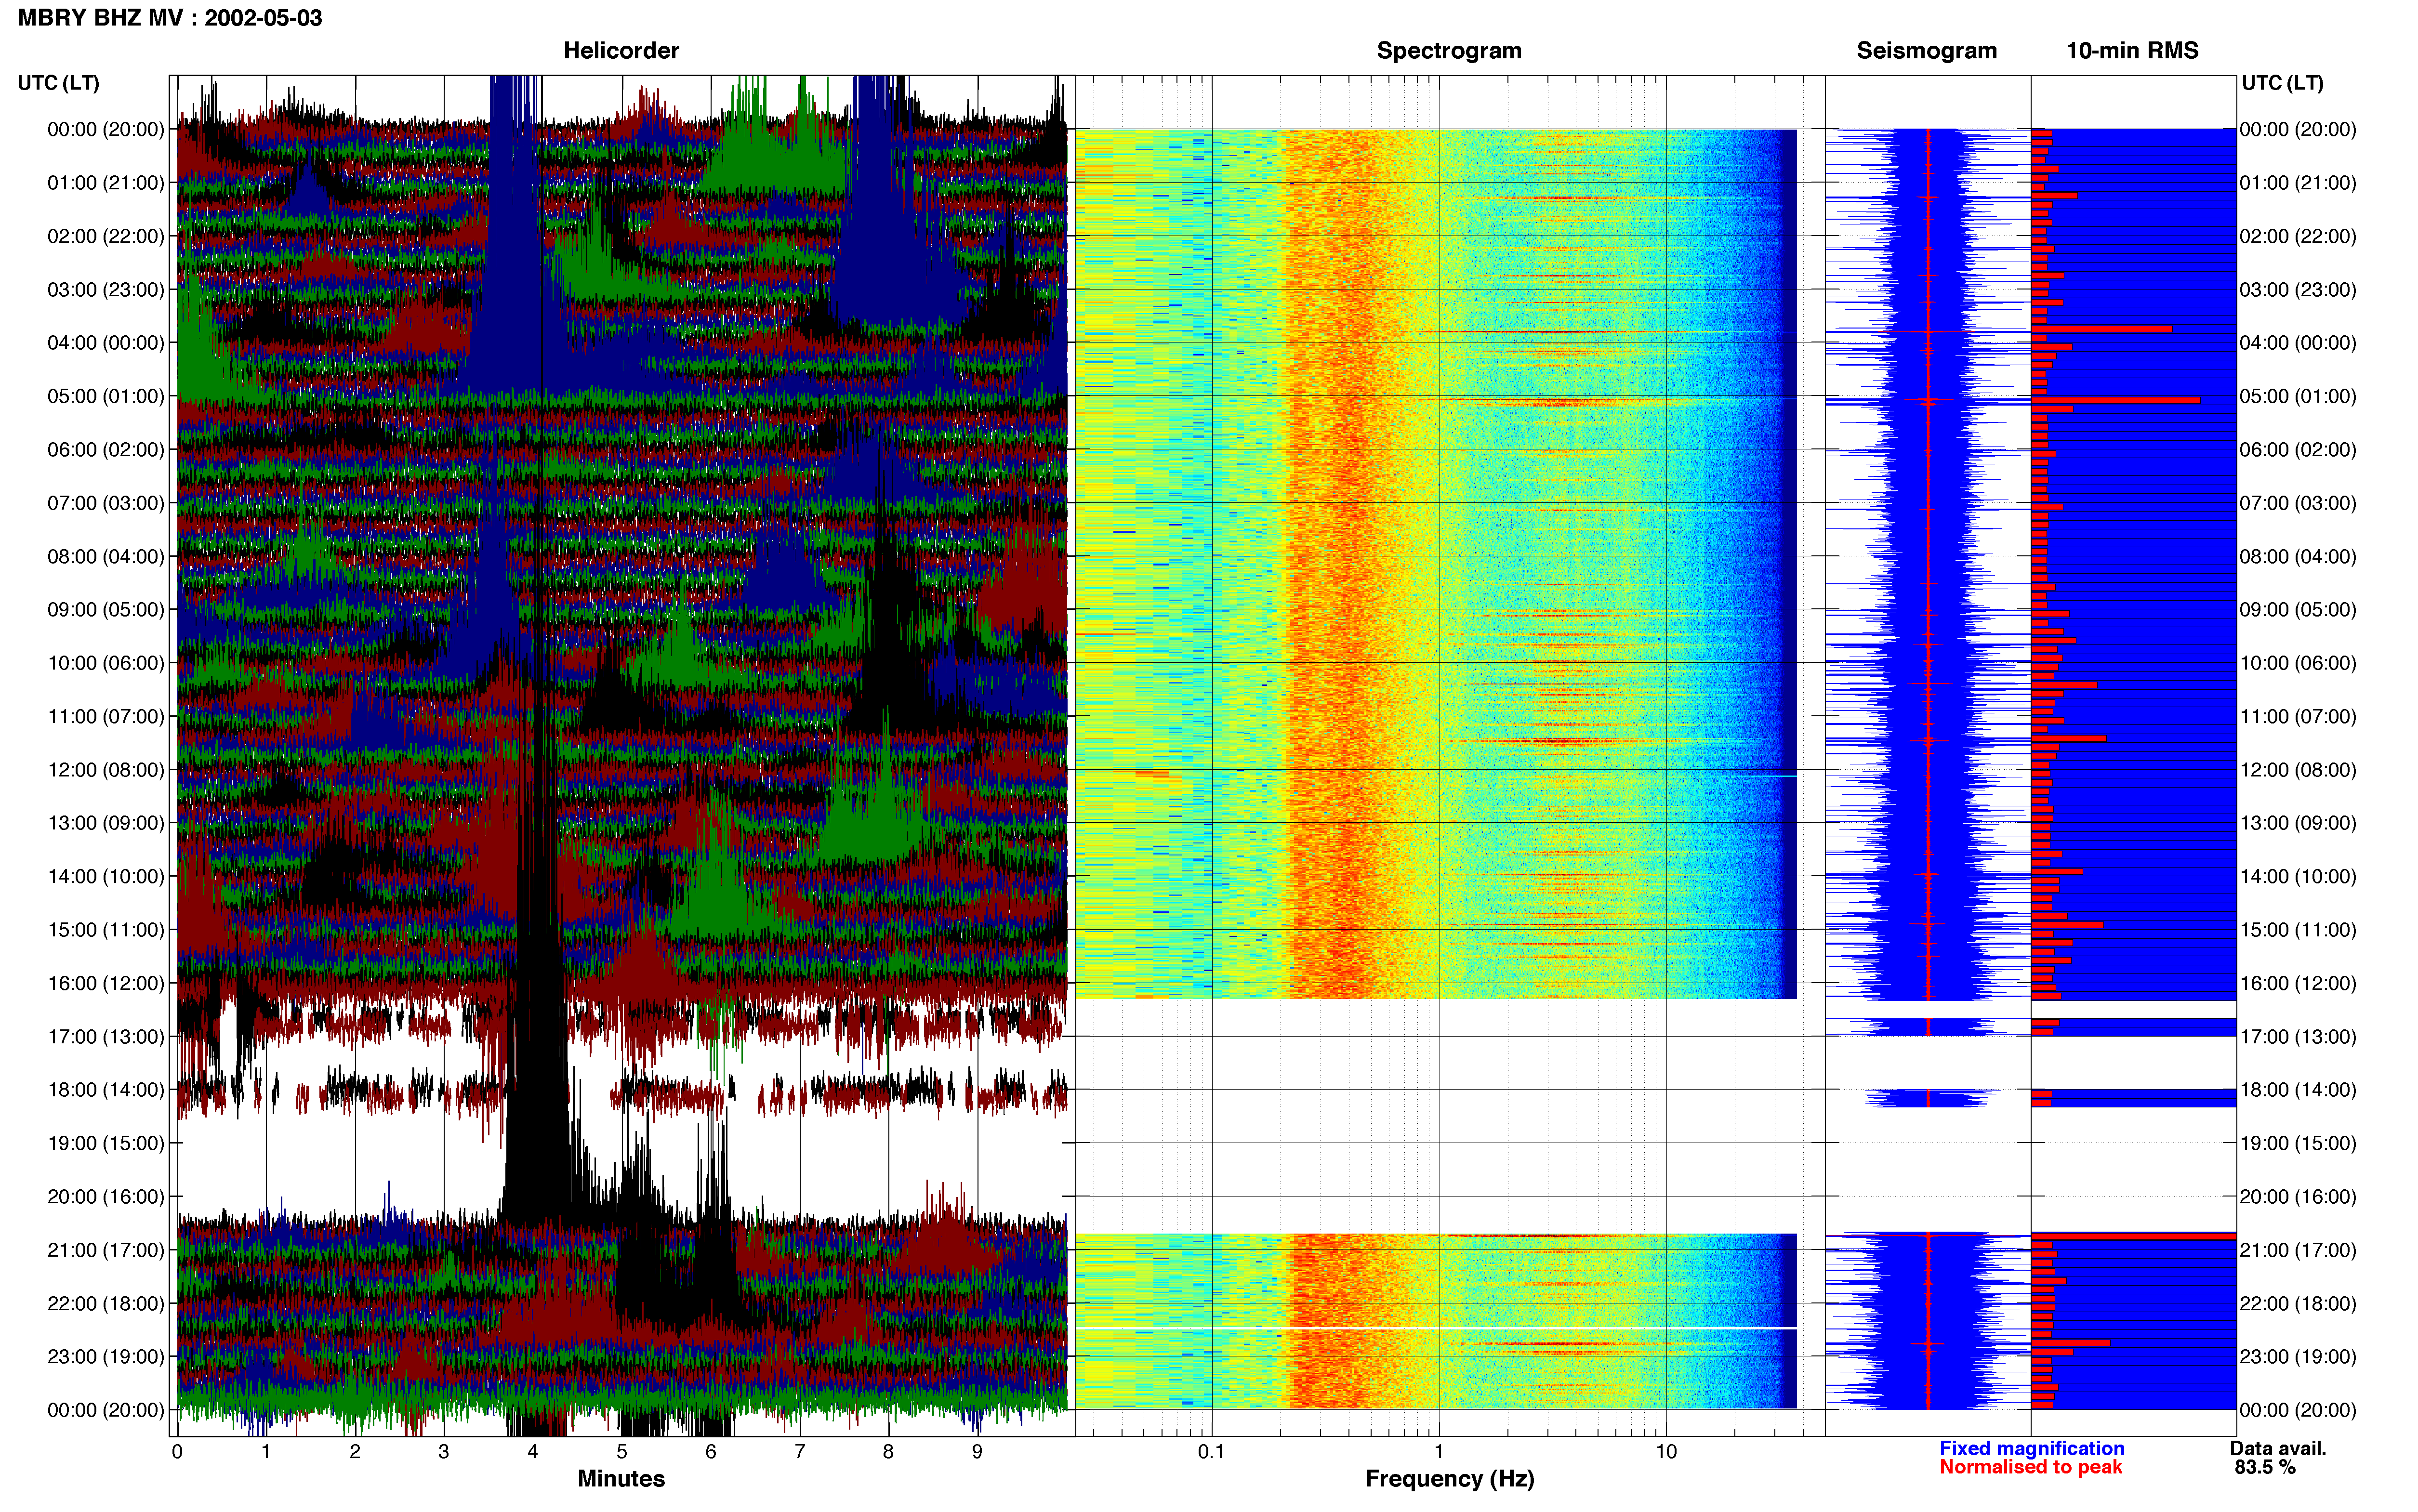
Task: Click the 'MBRY BHZ MV : 2002-05-03' title
Action: coord(170,18)
